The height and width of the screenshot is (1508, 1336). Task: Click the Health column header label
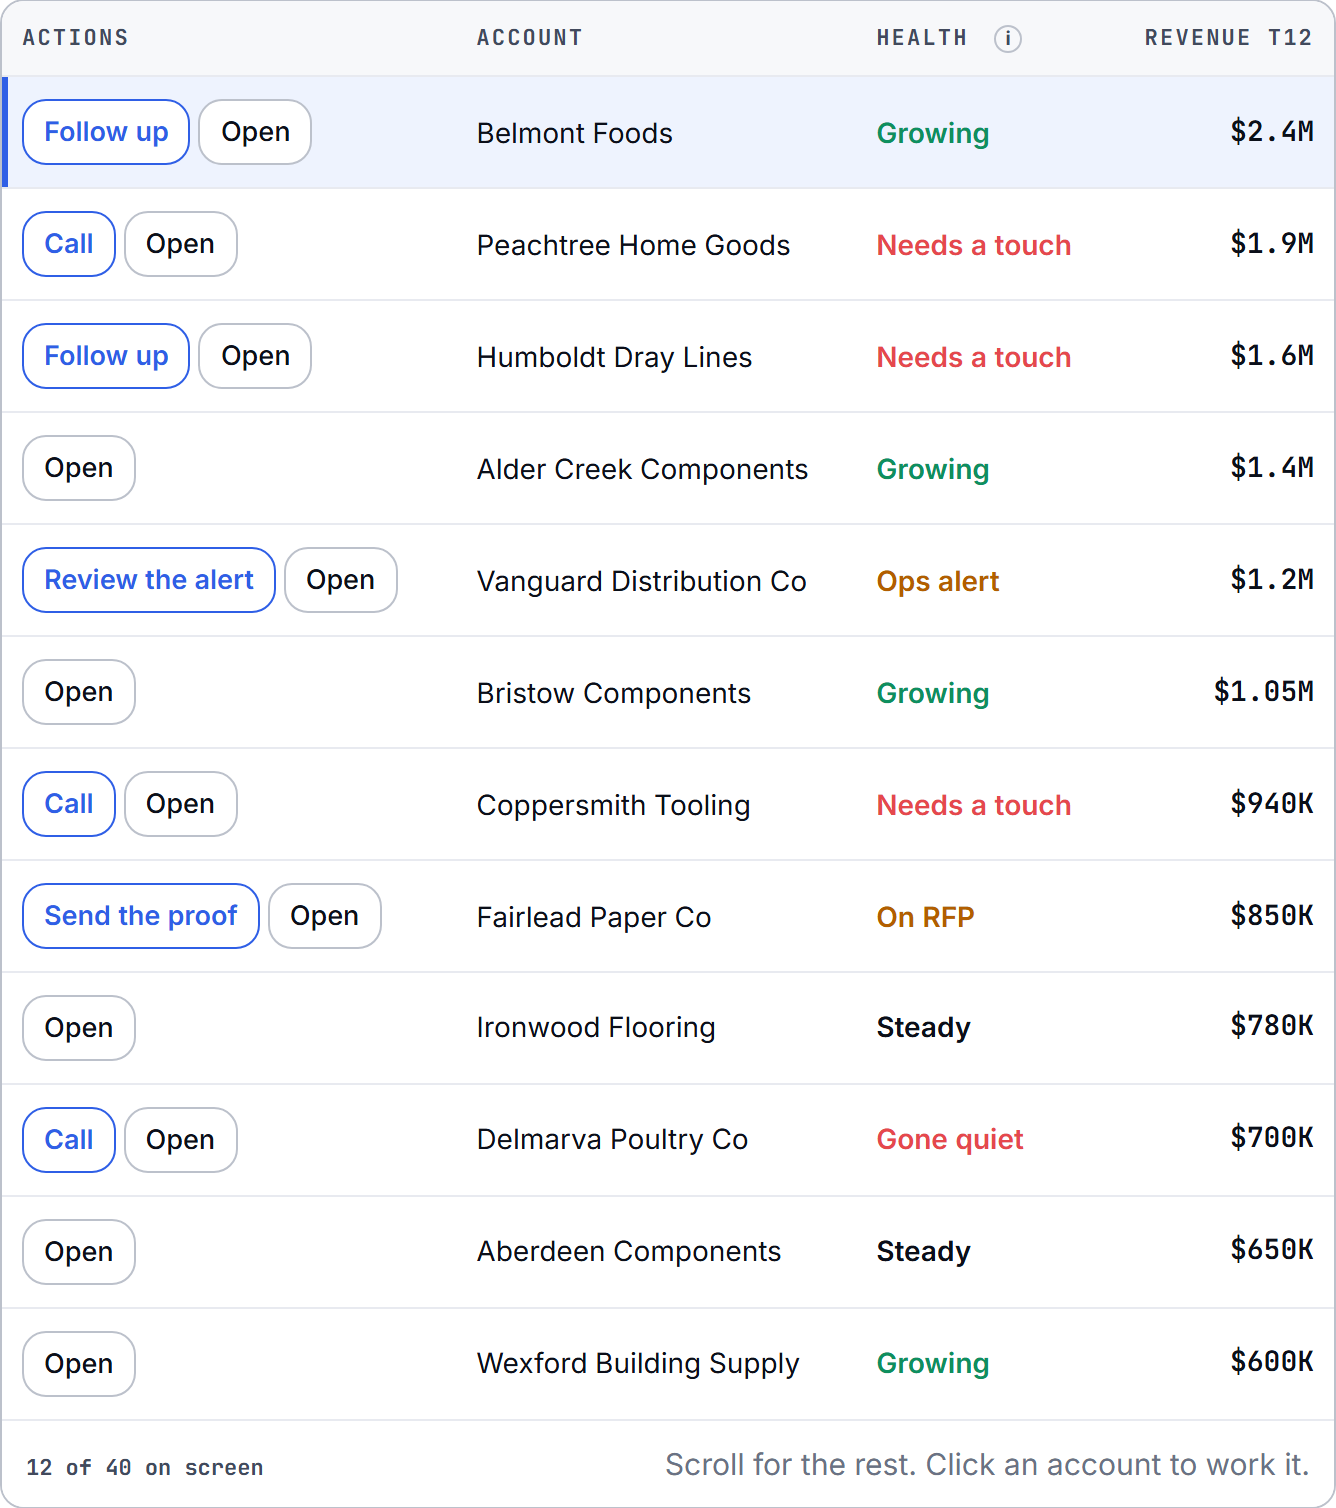922,38
